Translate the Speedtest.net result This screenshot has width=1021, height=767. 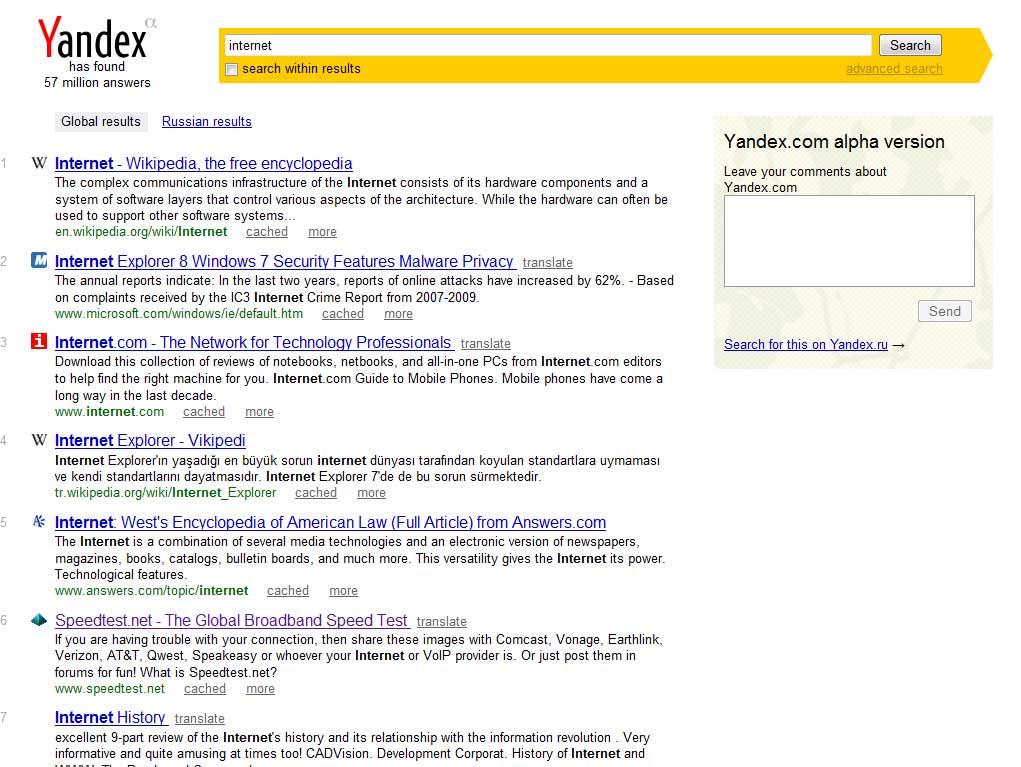tap(442, 622)
